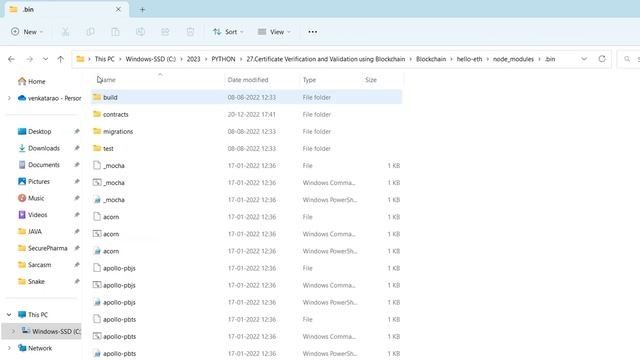Go forward with the right arrow

tap(29, 59)
